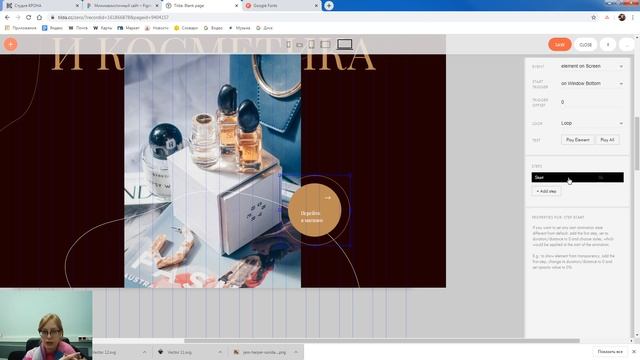This screenshot has width=640, height=360.
Task: Select the black Start step row
Action: [x=577, y=177]
